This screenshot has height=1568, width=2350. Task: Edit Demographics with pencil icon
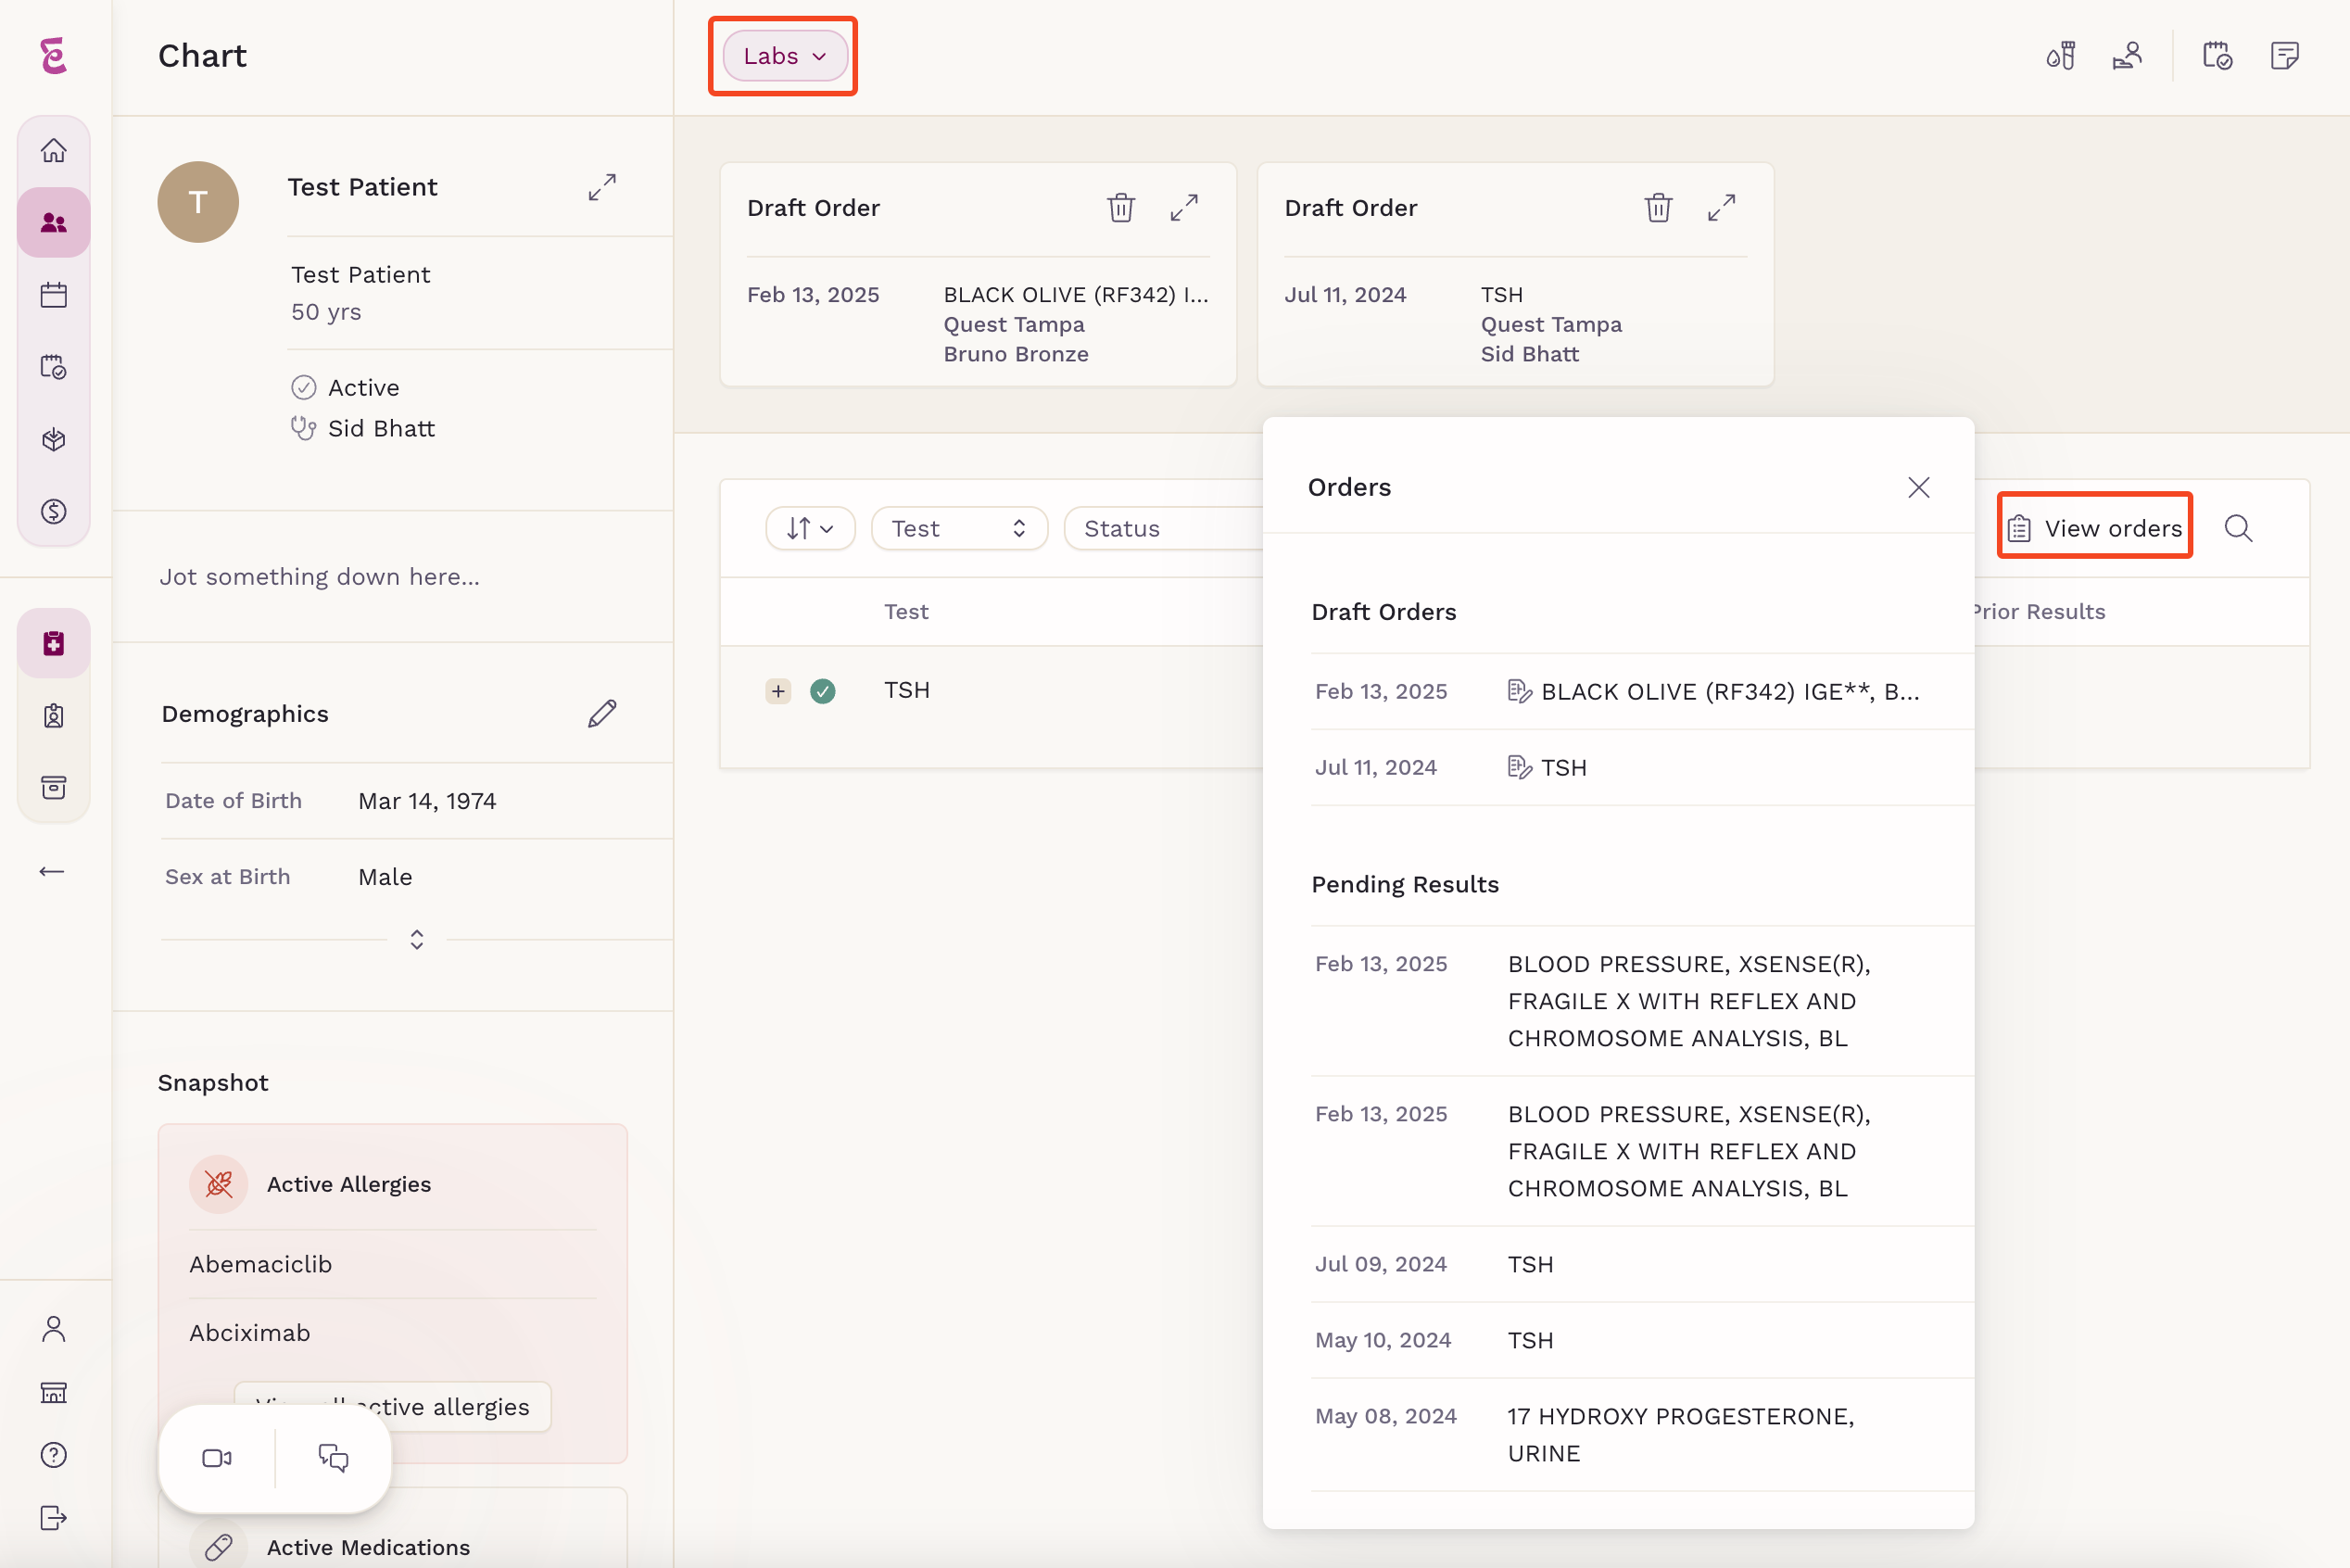tap(602, 714)
